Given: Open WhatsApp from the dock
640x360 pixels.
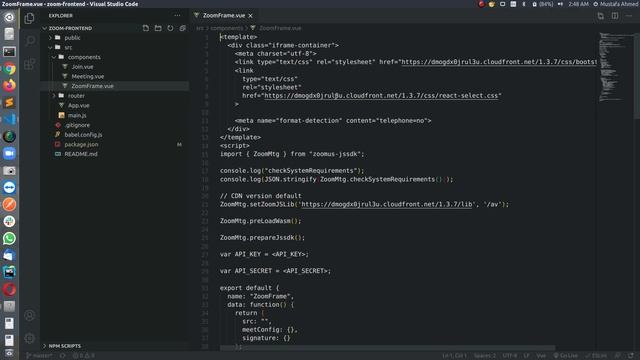Looking at the screenshot, I should click(9, 238).
